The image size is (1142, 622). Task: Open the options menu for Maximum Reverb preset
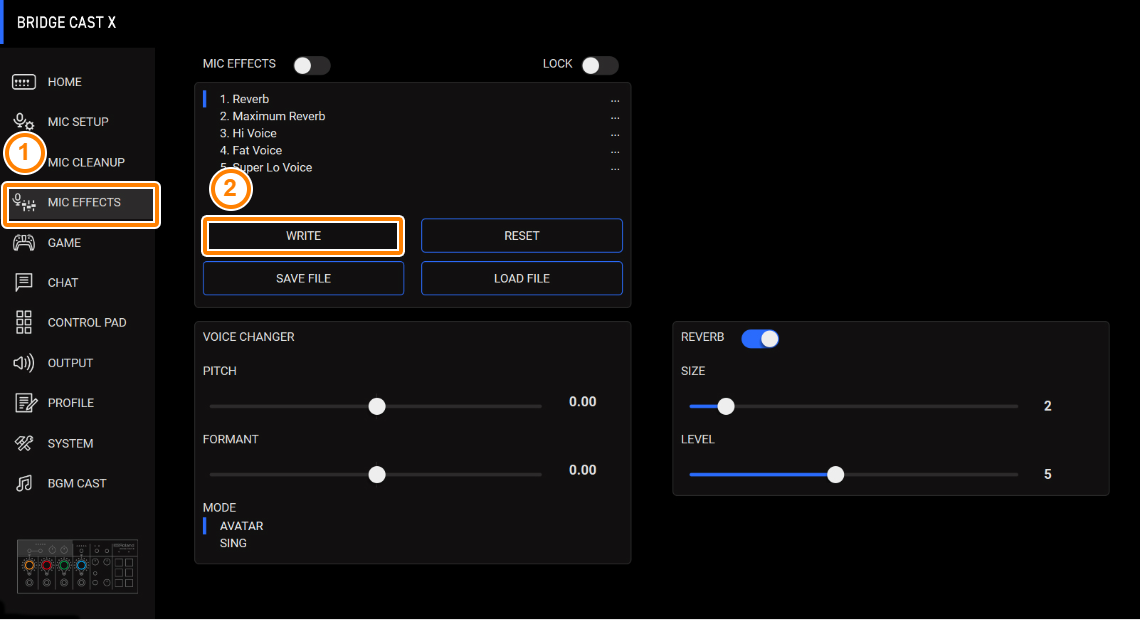tap(615, 117)
